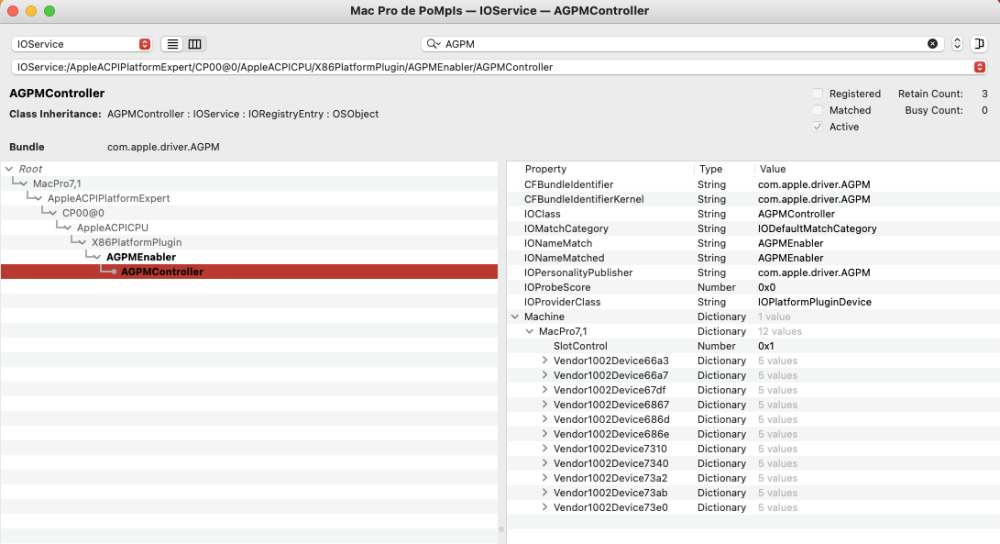Expand Vendor1002Device66a3 dictionary
This screenshot has width=1000, height=544.
pyautogui.click(x=544, y=360)
